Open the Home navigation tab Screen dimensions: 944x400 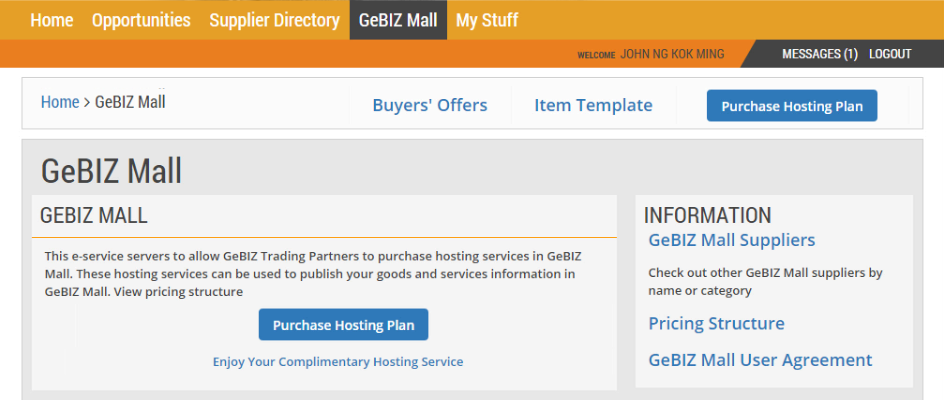tap(52, 20)
